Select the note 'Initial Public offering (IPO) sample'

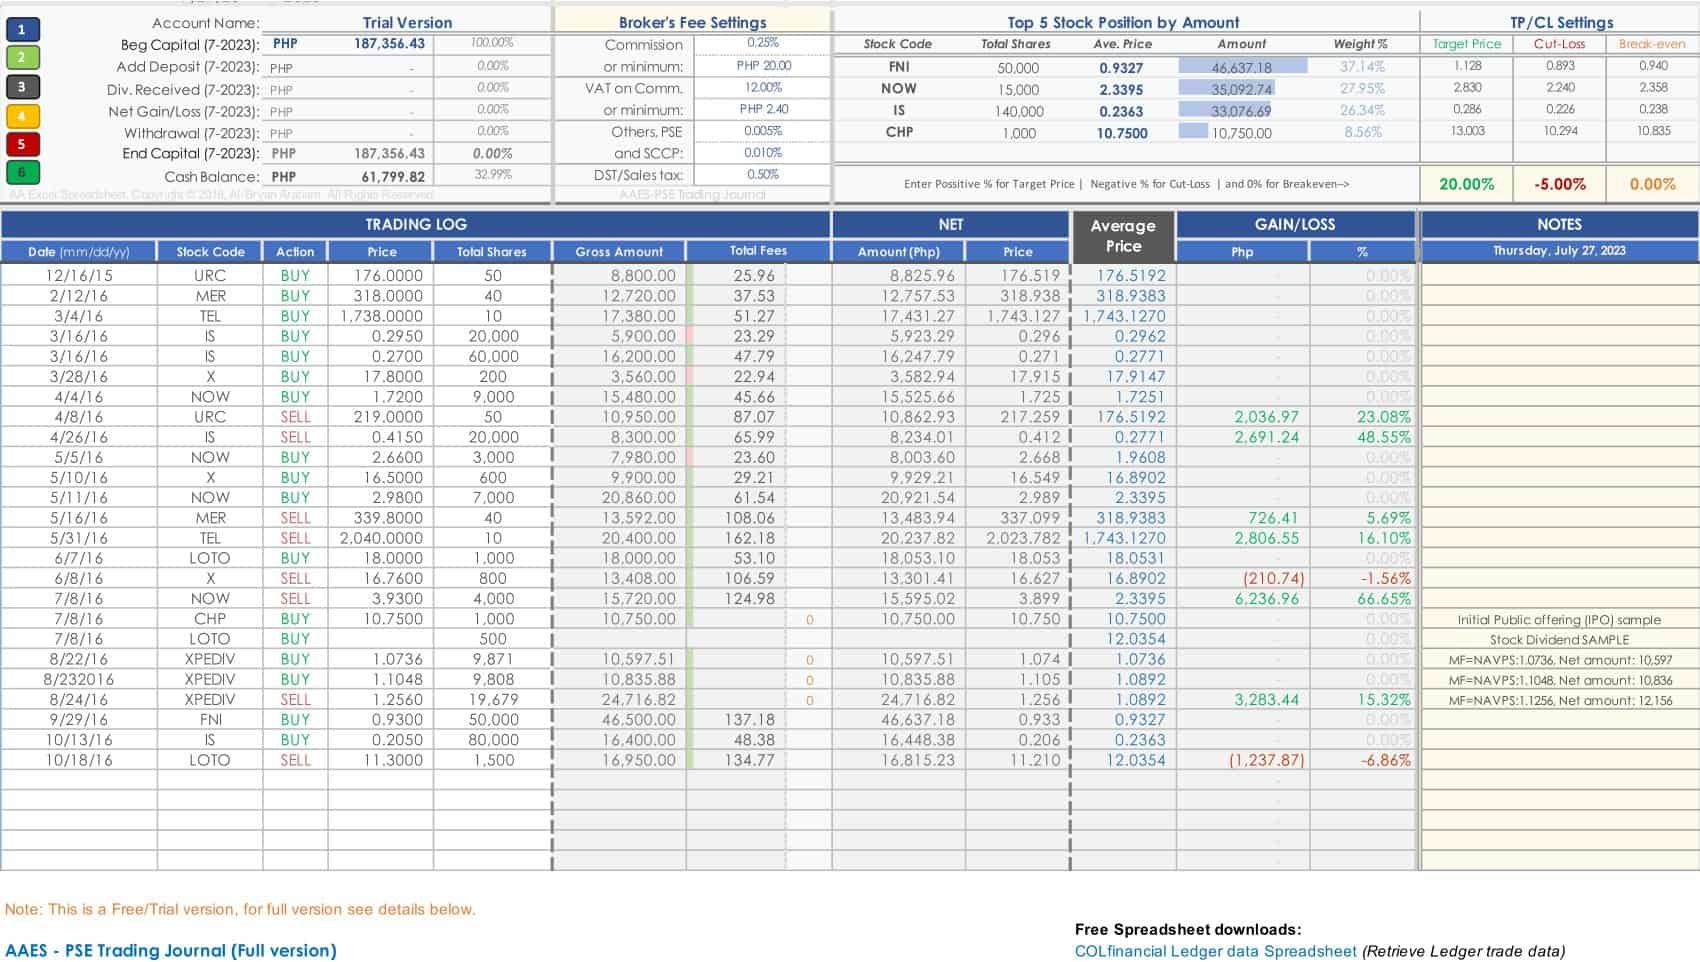coord(1559,619)
